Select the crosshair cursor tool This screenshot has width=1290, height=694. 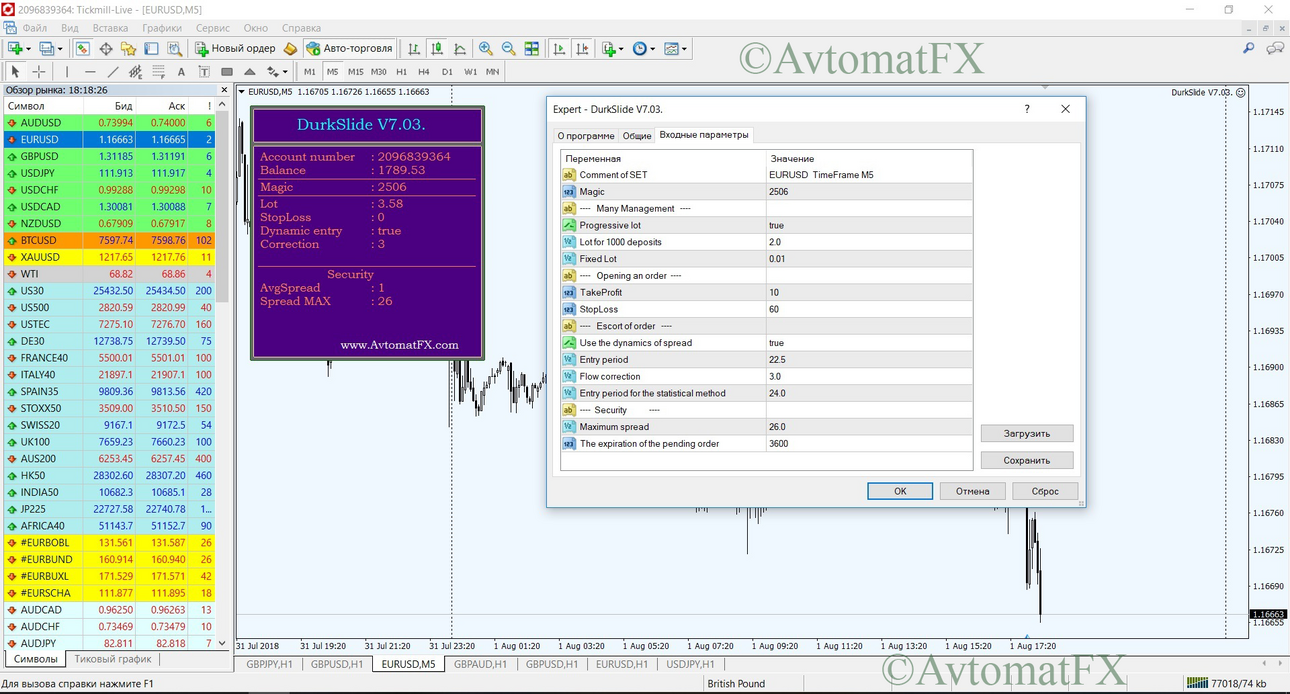tap(39, 71)
